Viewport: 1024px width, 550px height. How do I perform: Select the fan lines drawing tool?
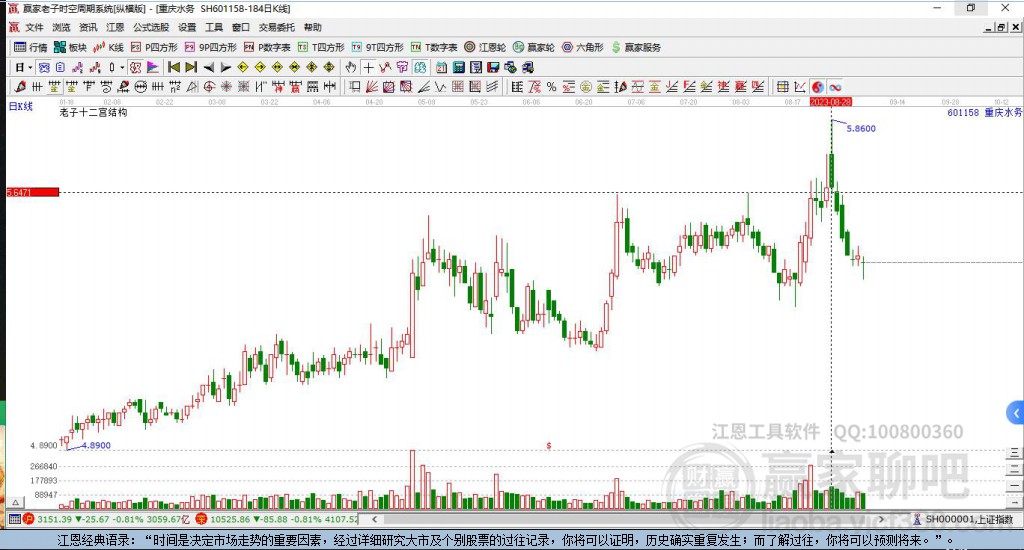372,86
